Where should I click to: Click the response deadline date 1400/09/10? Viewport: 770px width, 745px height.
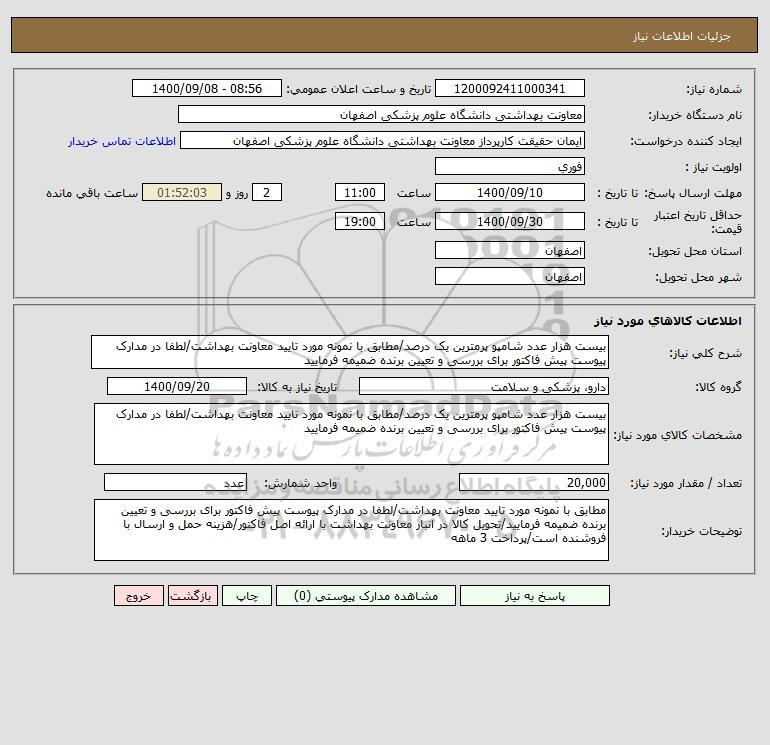(510, 193)
